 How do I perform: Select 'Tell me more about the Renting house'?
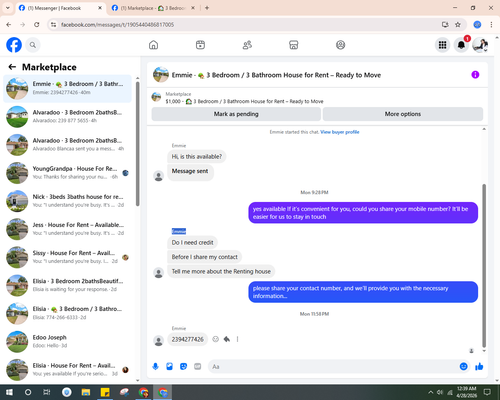(x=221, y=272)
